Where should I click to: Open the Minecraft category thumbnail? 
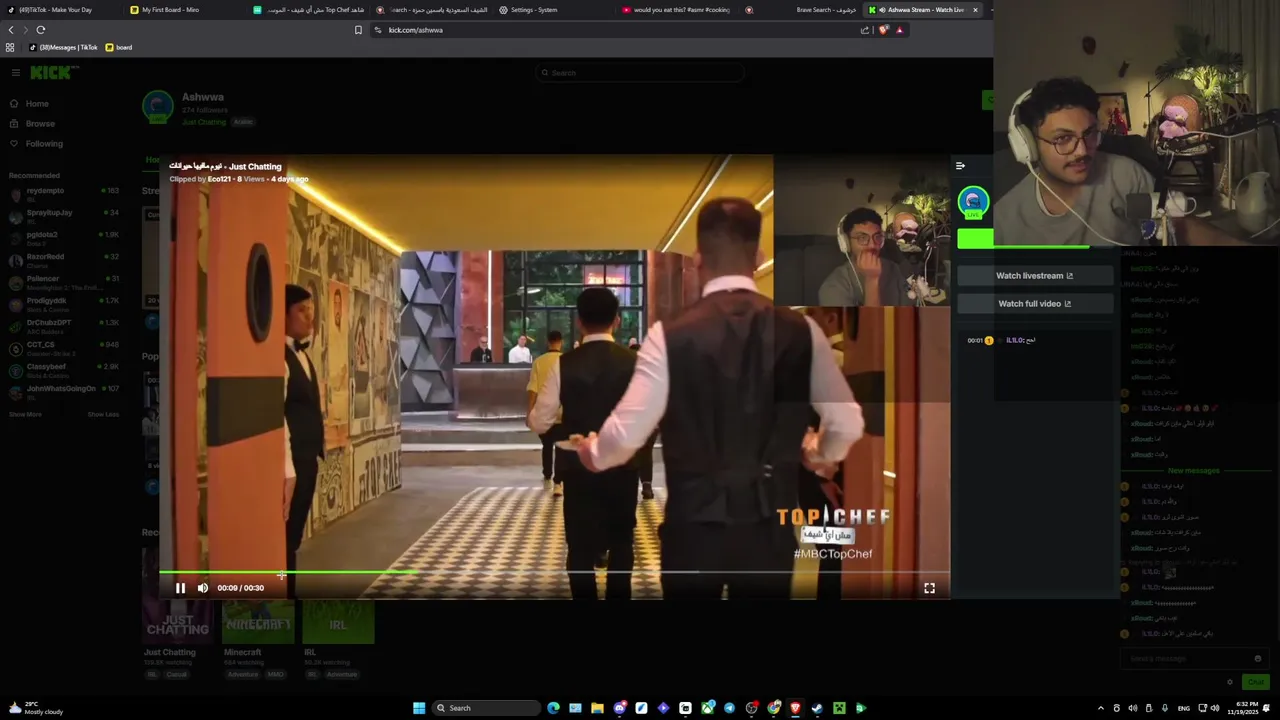click(258, 624)
